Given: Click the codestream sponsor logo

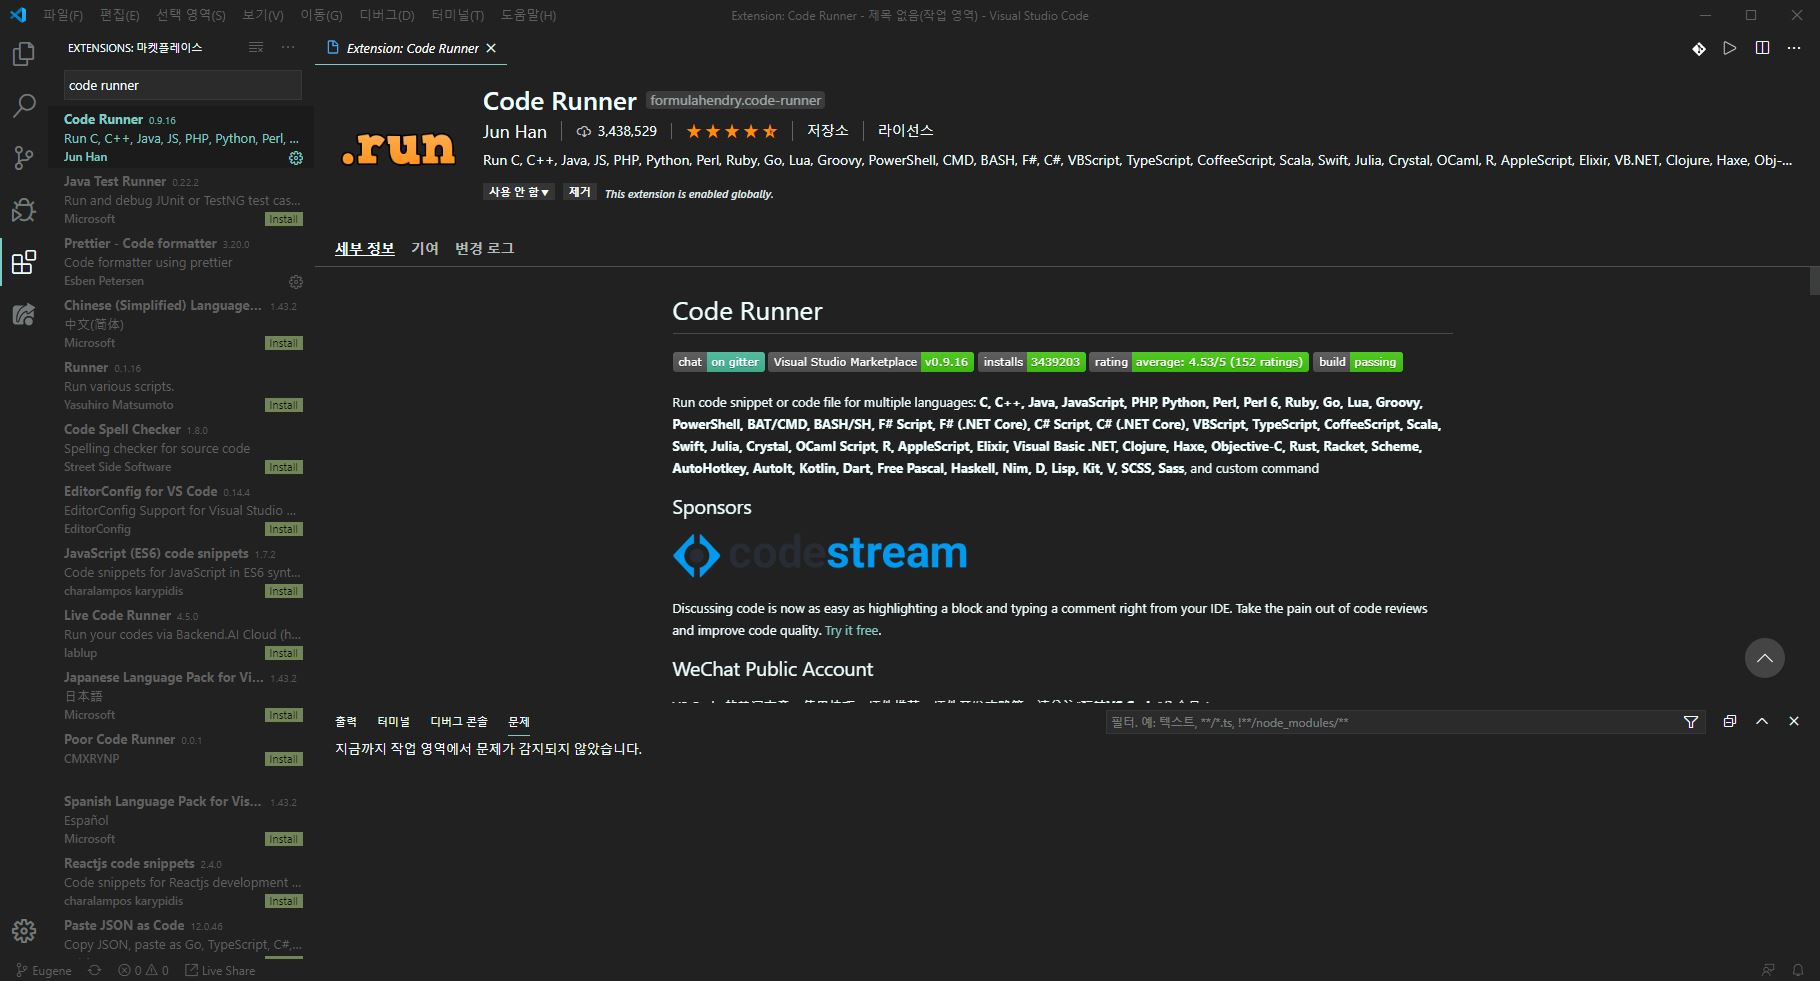Looking at the screenshot, I should pos(820,554).
